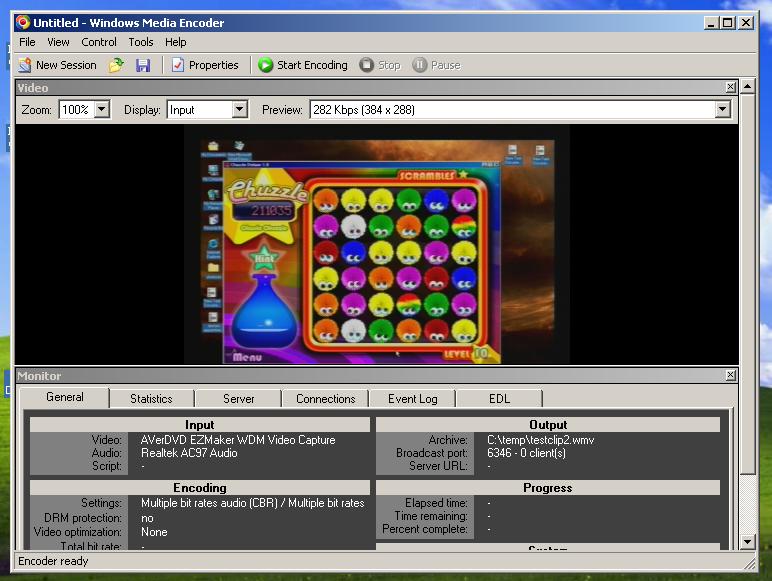The height and width of the screenshot is (581, 772).
Task: Switch to the Event Log tab
Action: coord(413,399)
